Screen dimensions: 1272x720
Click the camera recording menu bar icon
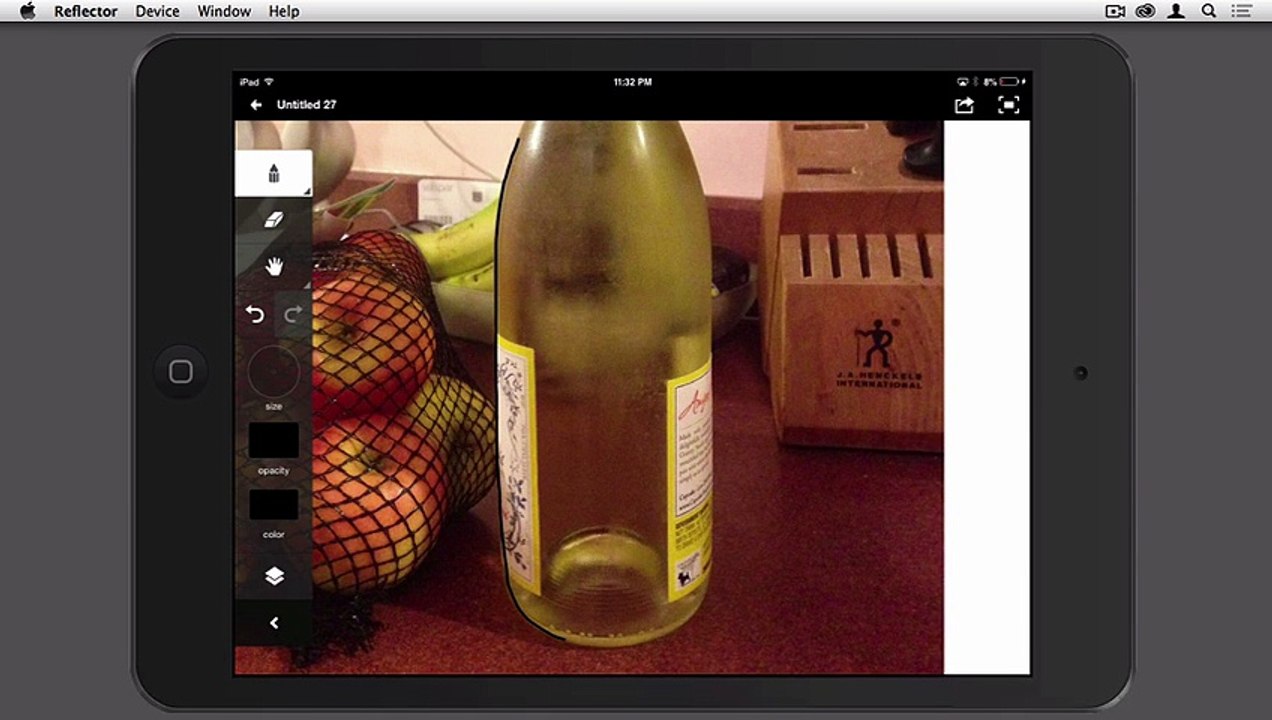pyautogui.click(x=1115, y=11)
